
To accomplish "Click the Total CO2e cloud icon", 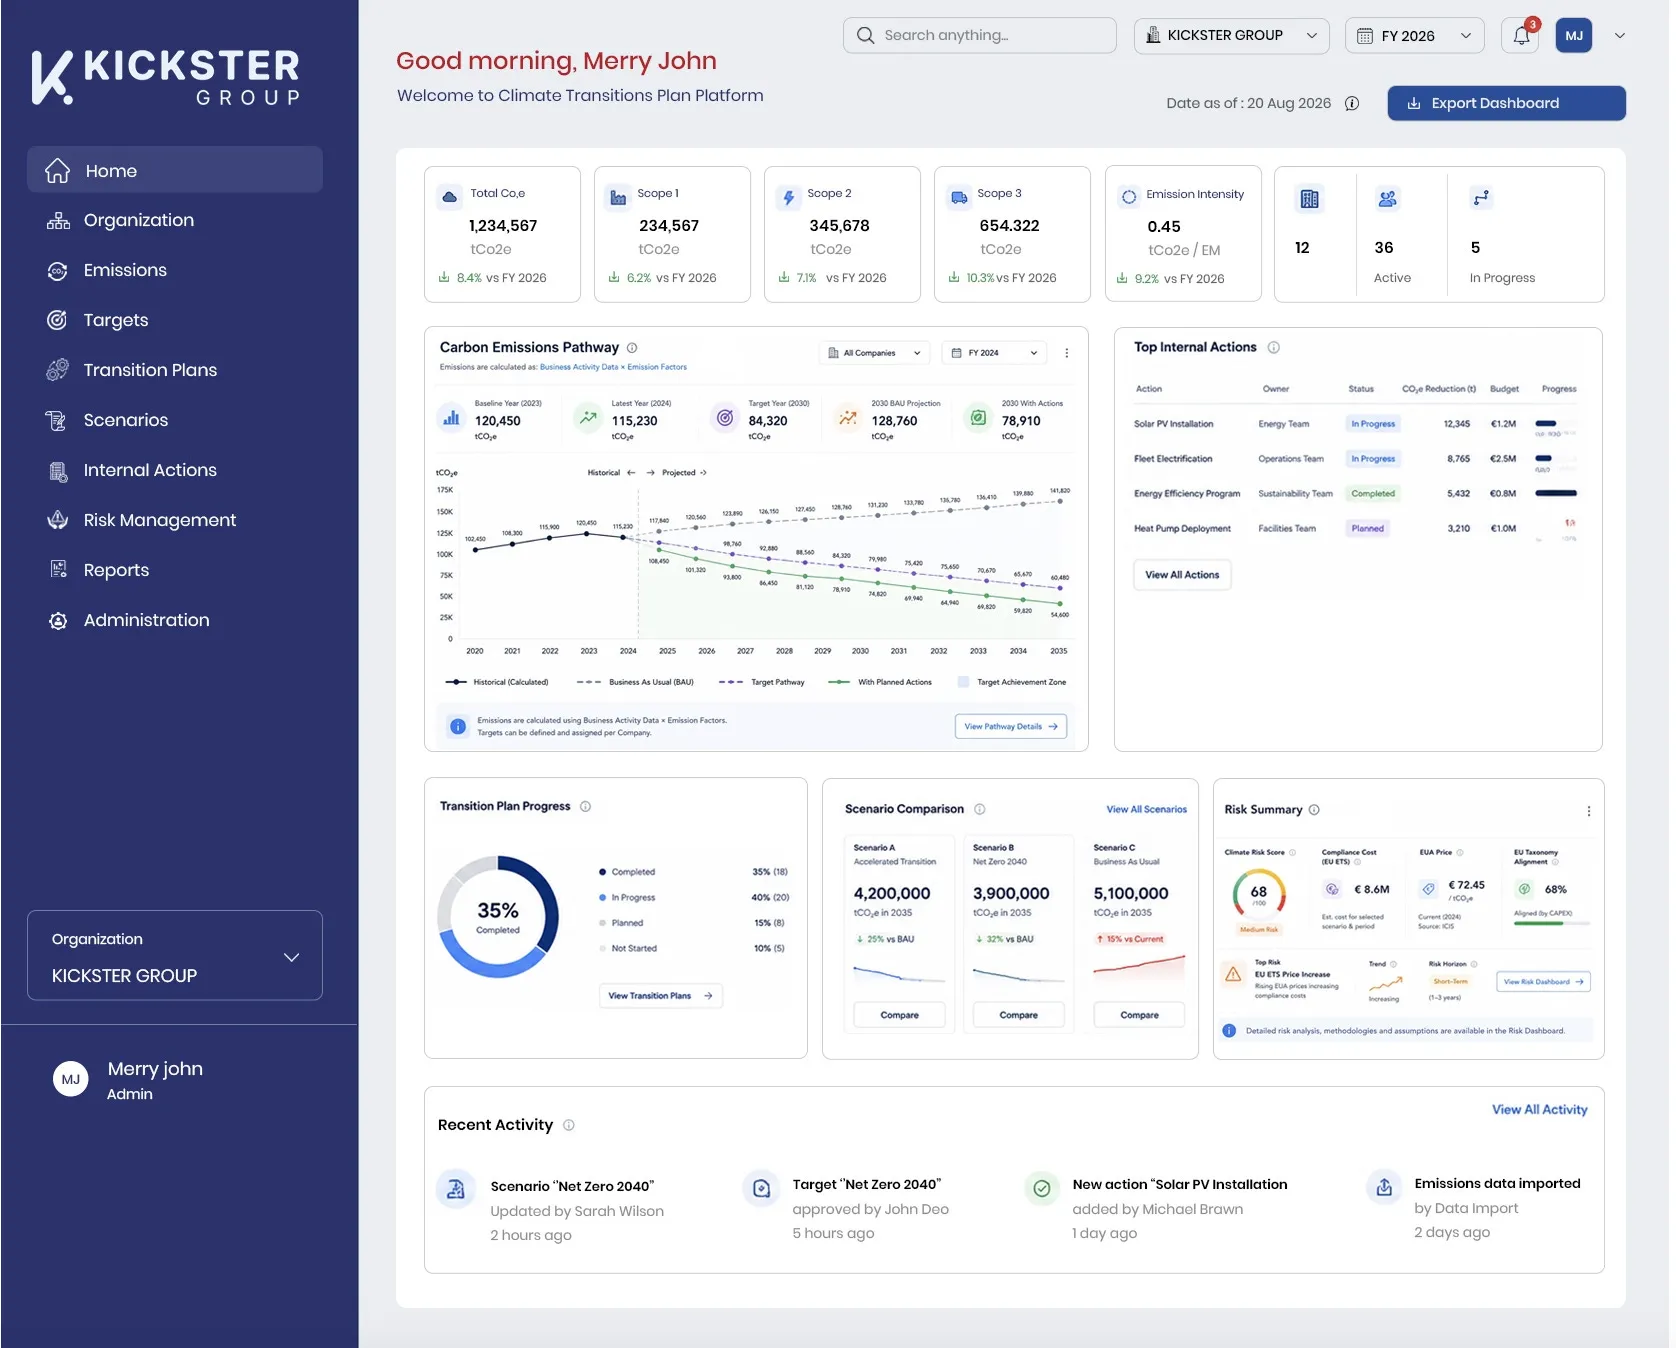I will [x=450, y=197].
